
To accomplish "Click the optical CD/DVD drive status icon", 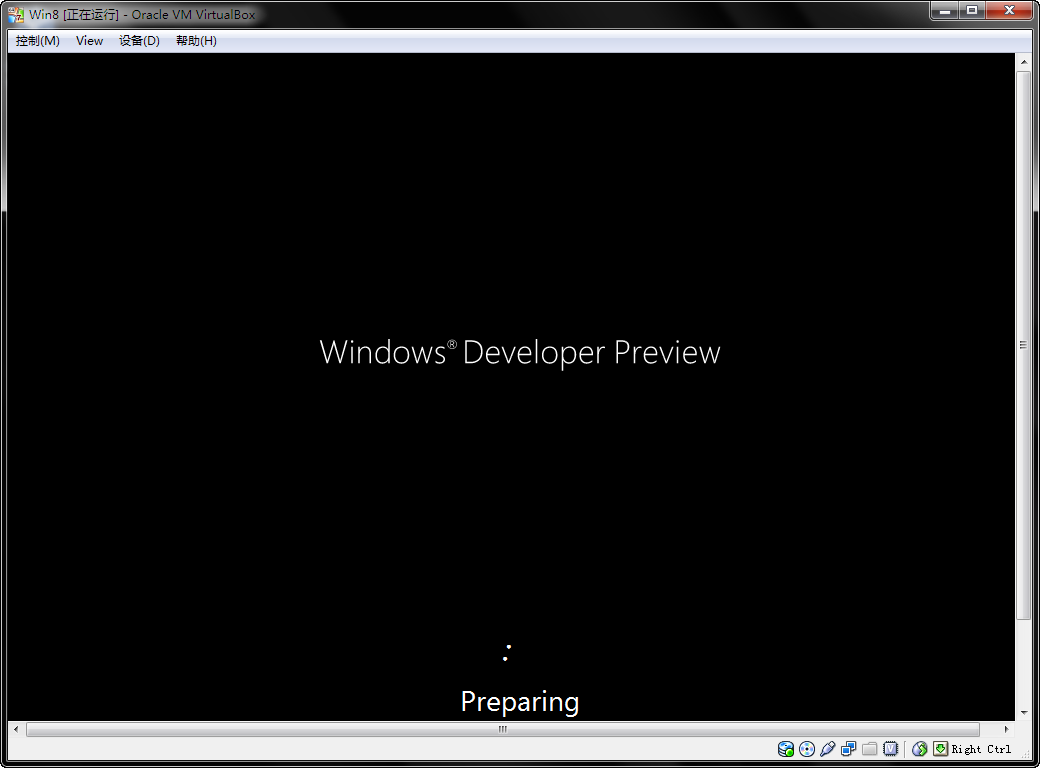I will (x=807, y=749).
